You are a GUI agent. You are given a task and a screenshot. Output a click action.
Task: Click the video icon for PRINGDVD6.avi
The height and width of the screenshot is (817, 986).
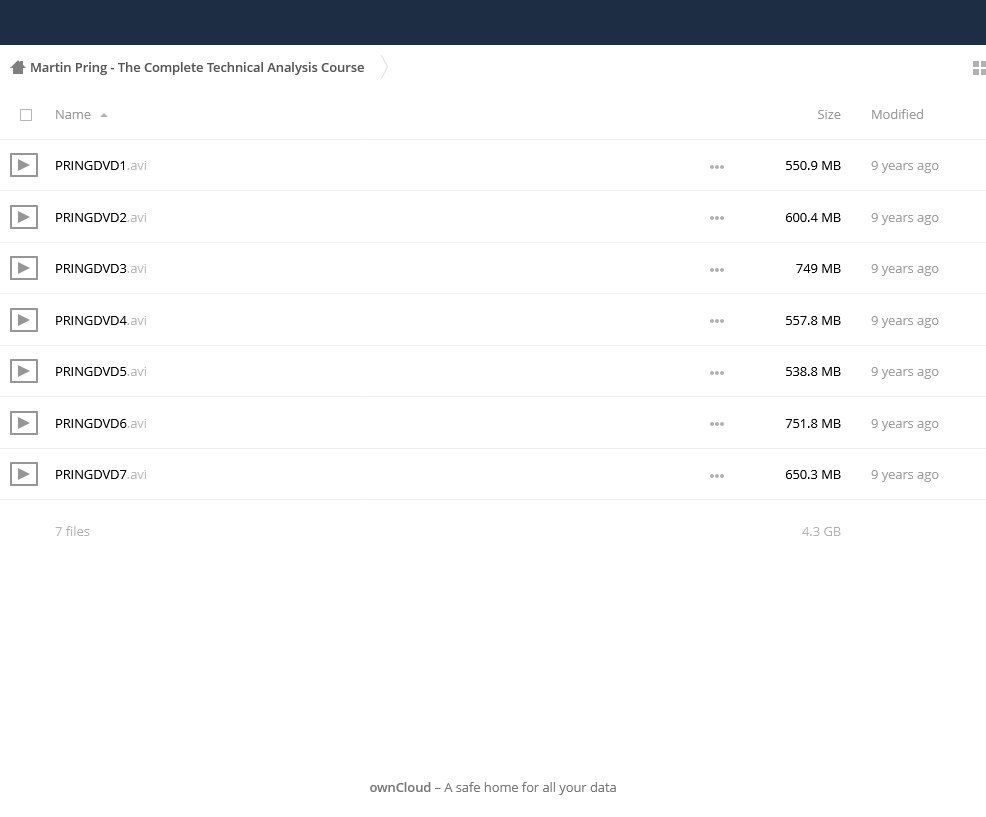click(x=24, y=423)
